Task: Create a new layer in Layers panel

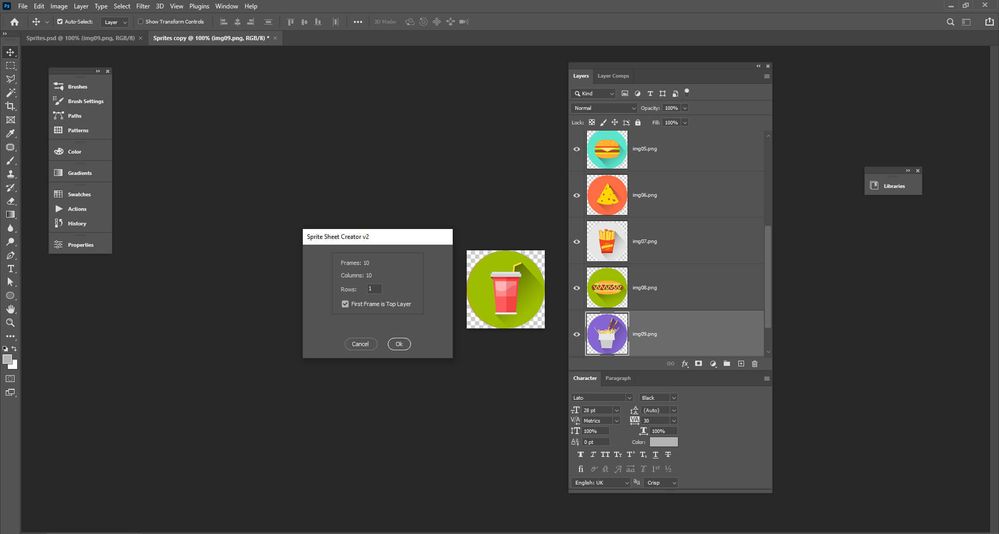Action: click(740, 364)
